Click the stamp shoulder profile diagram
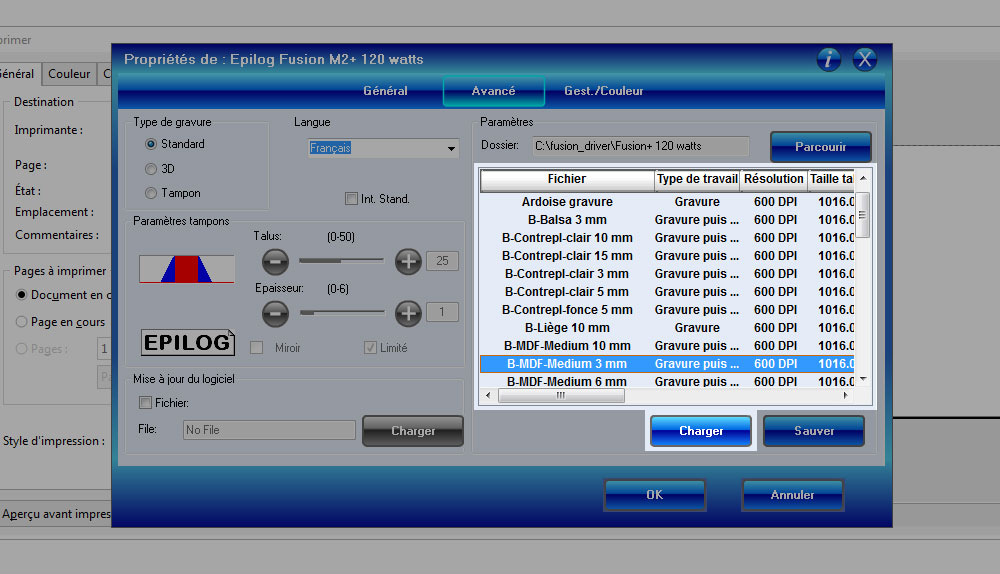1000x574 pixels. click(x=187, y=269)
